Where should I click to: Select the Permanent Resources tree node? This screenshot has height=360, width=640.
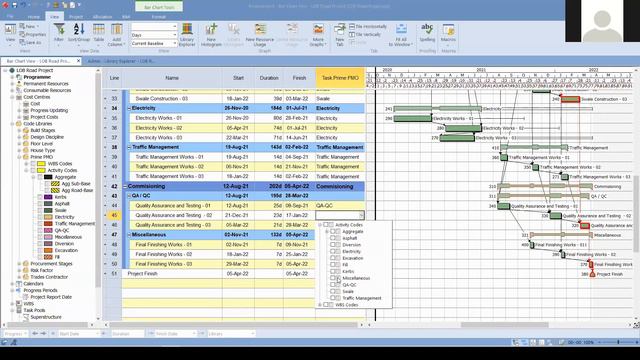tap(46, 84)
